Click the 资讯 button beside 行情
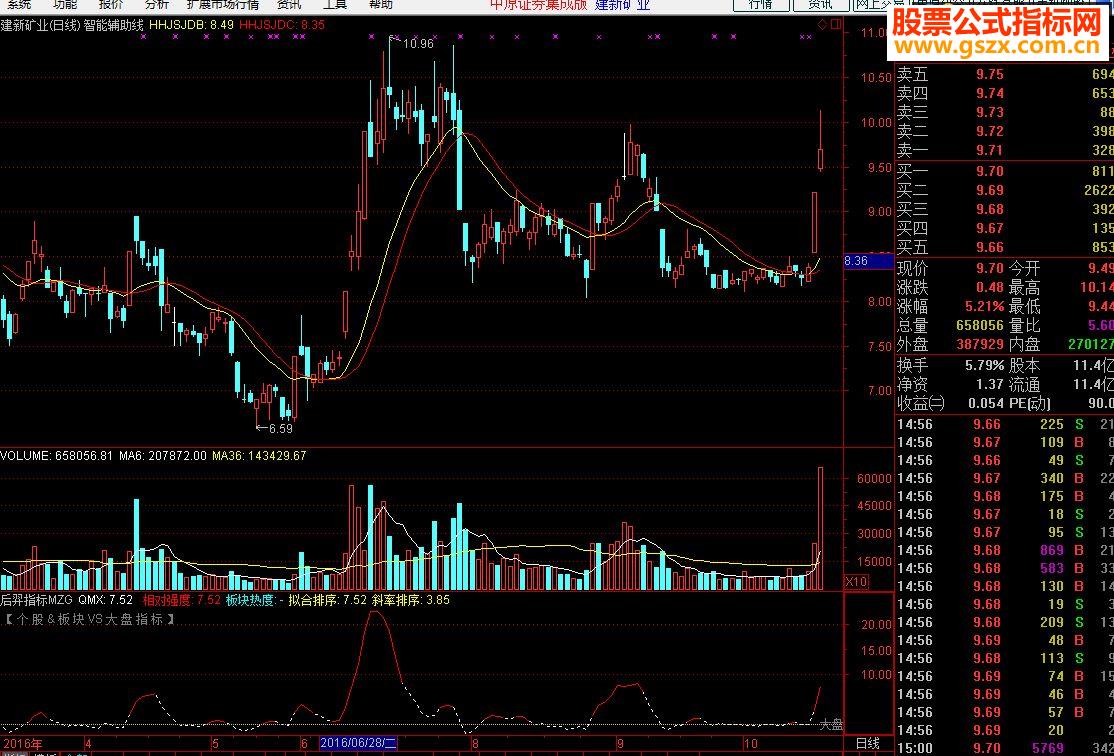 point(821,4)
